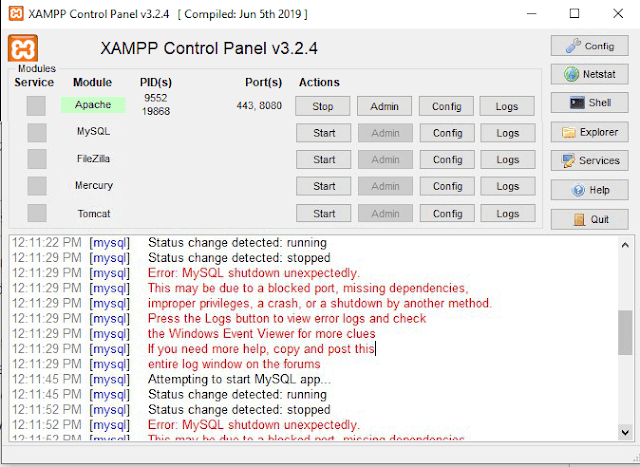
Task: Click the Port(s) column header
Action: click(x=263, y=82)
